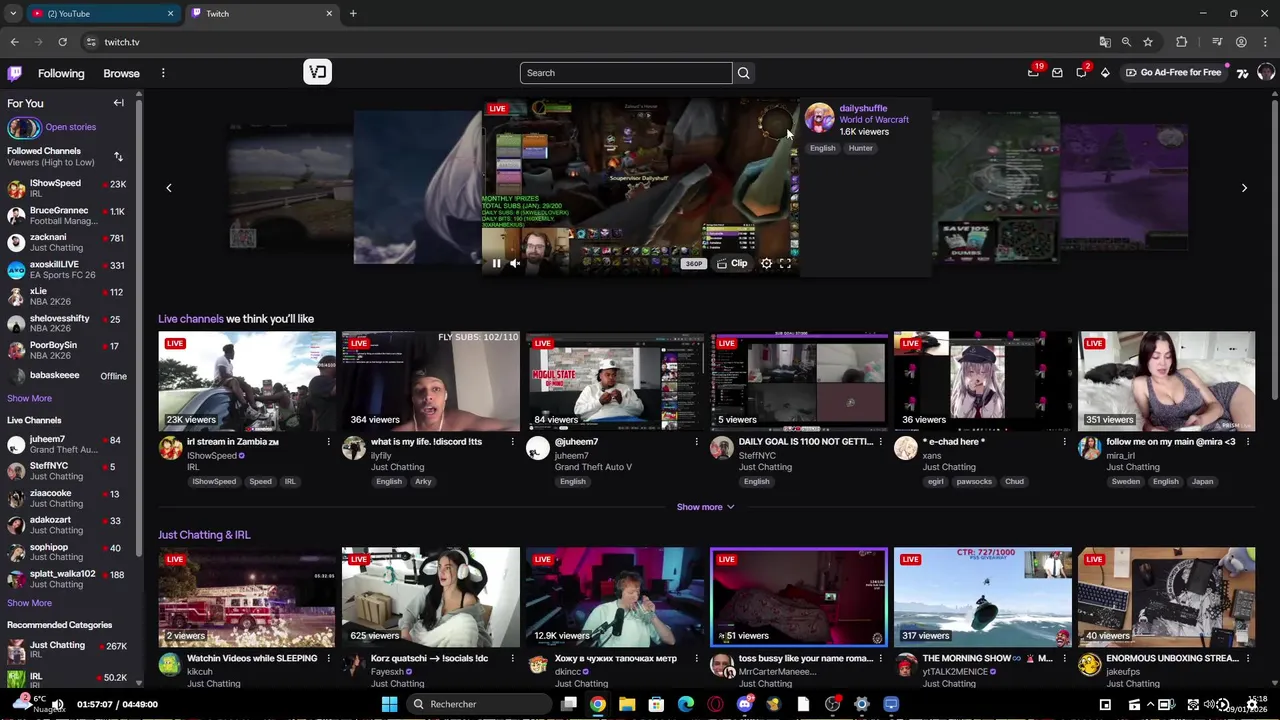Expand Show more live channels section
The image size is (1280, 720).
(x=705, y=507)
